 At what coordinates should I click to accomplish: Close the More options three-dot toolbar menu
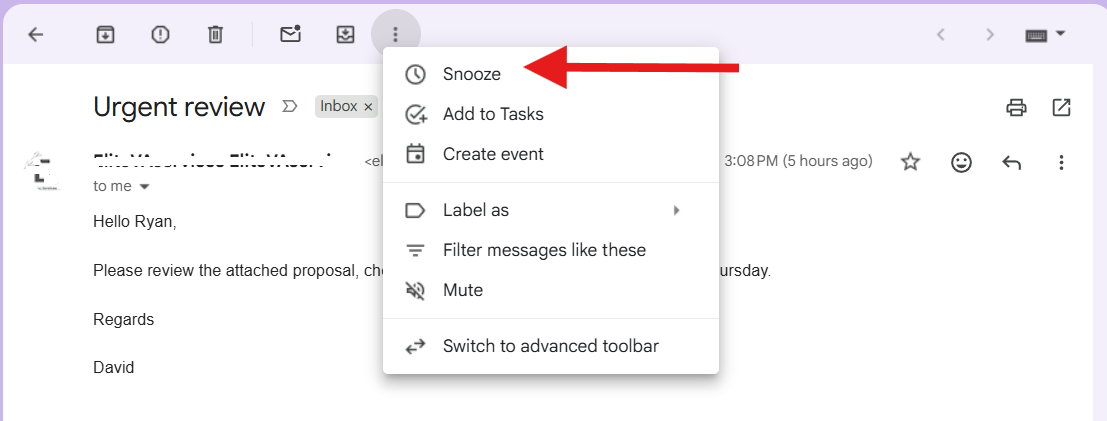coord(395,34)
